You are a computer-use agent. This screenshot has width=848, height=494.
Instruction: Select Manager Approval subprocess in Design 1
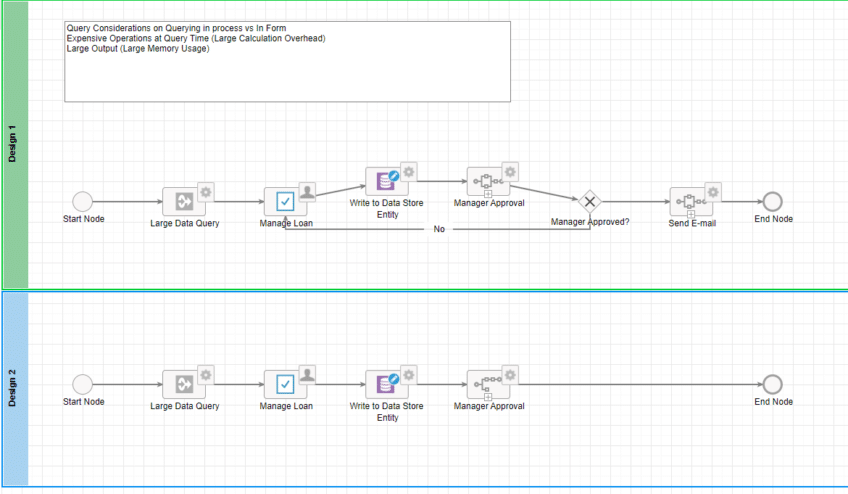[488, 181]
